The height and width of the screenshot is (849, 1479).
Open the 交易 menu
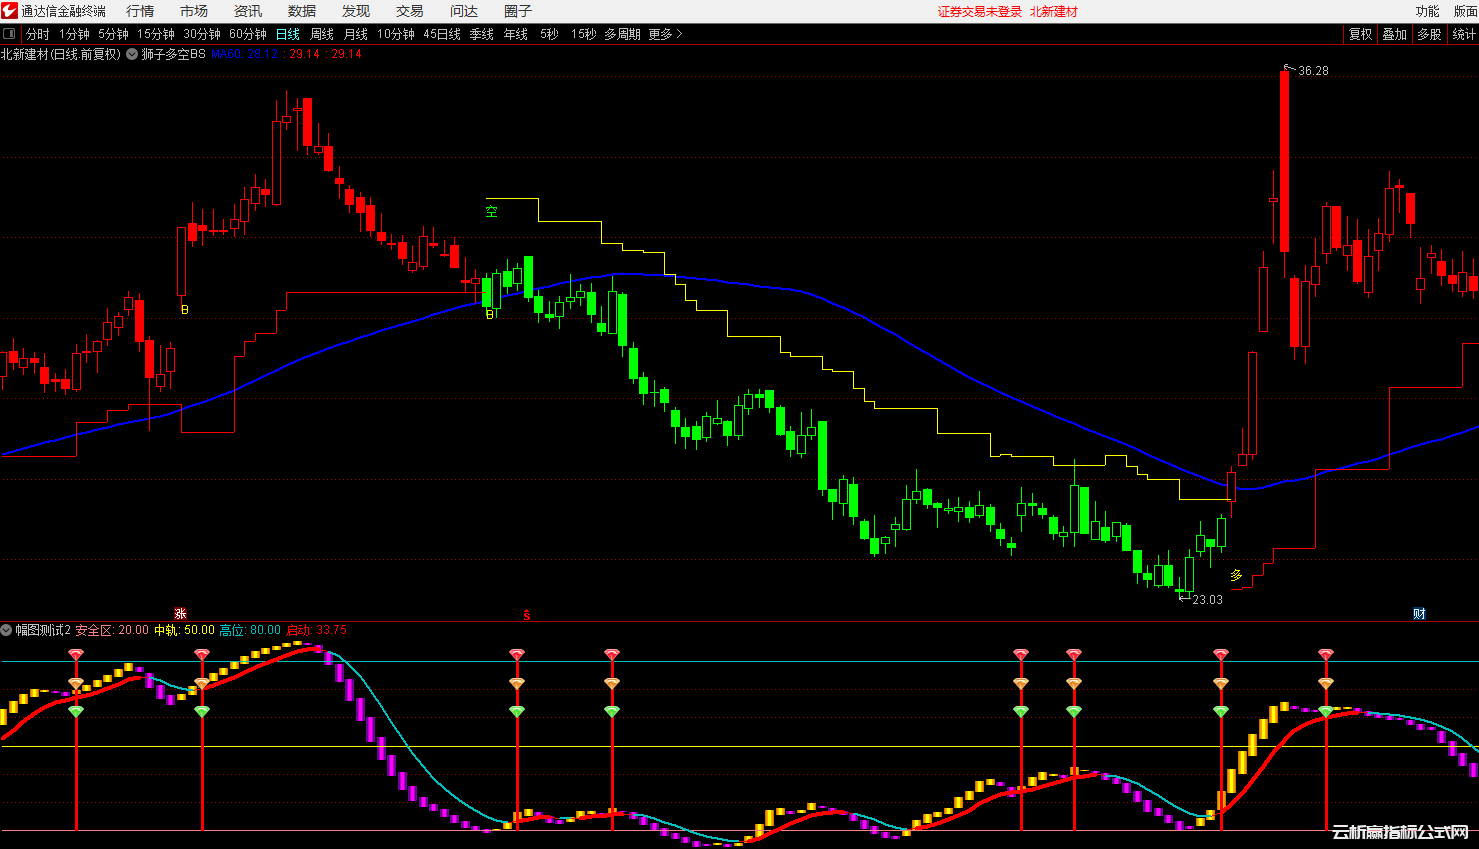pyautogui.click(x=410, y=11)
